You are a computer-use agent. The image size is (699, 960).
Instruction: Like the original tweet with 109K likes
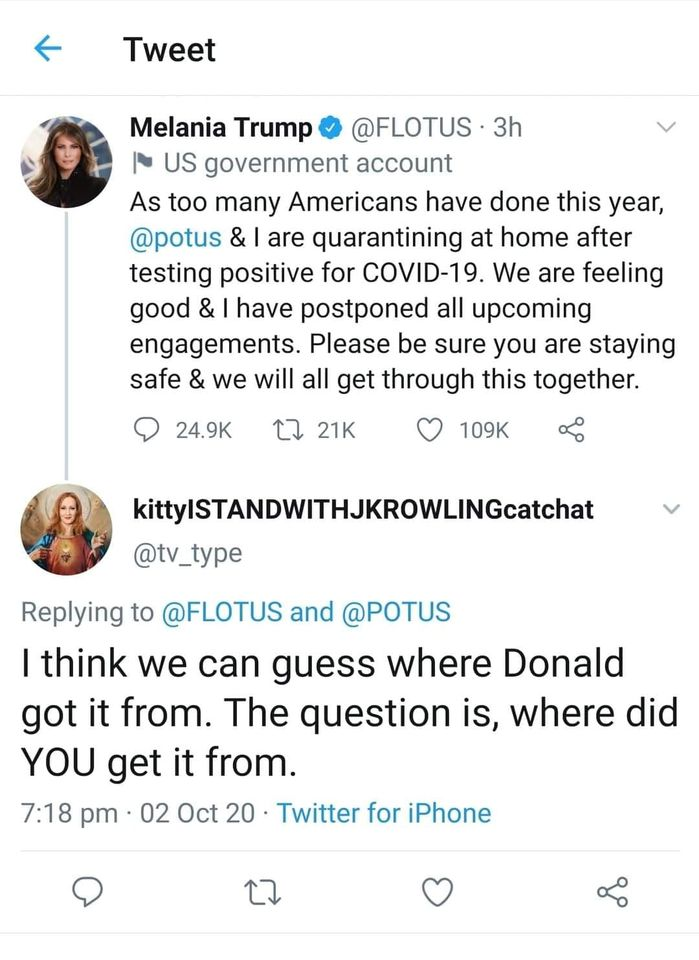(x=430, y=430)
